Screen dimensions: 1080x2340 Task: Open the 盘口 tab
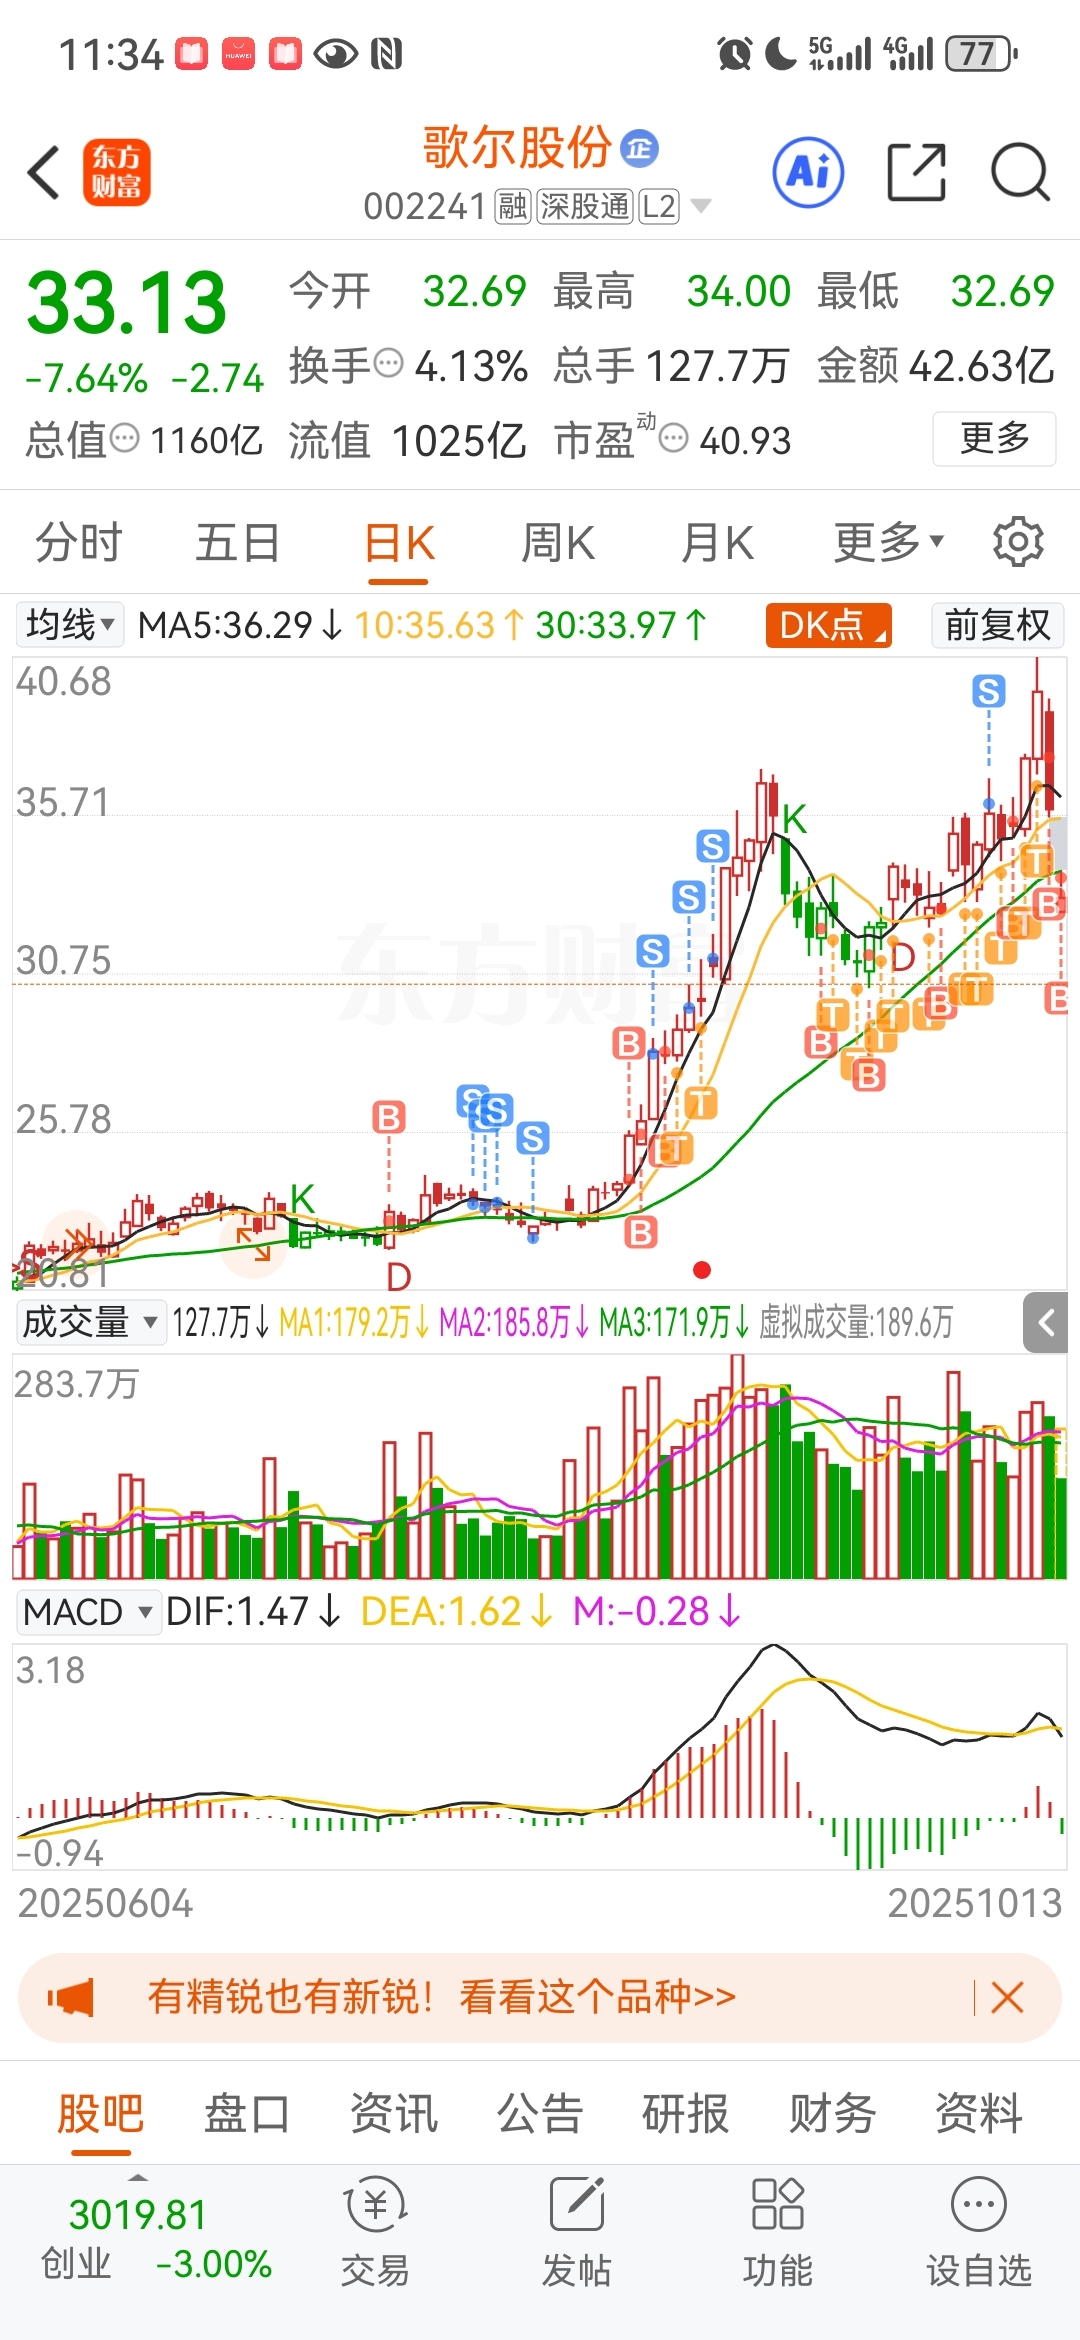246,2114
